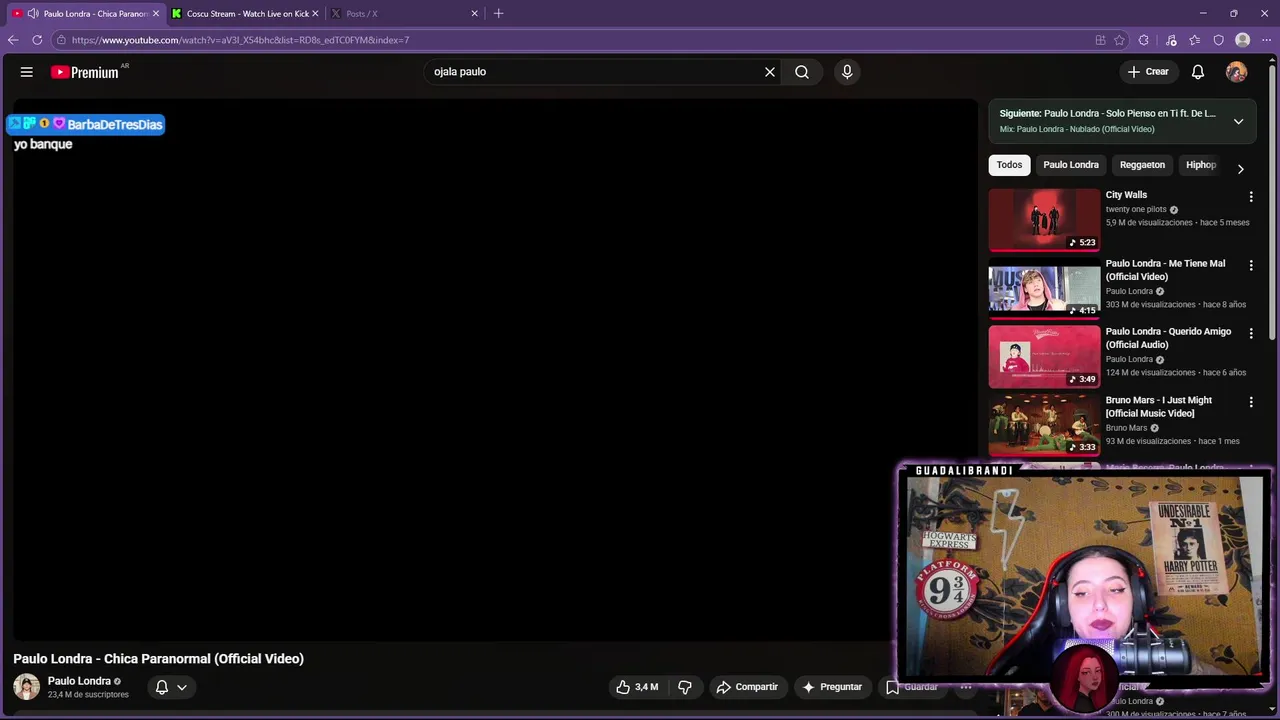The height and width of the screenshot is (720, 1280).
Task: Open twenty one pilots channel link
Action: (1136, 210)
